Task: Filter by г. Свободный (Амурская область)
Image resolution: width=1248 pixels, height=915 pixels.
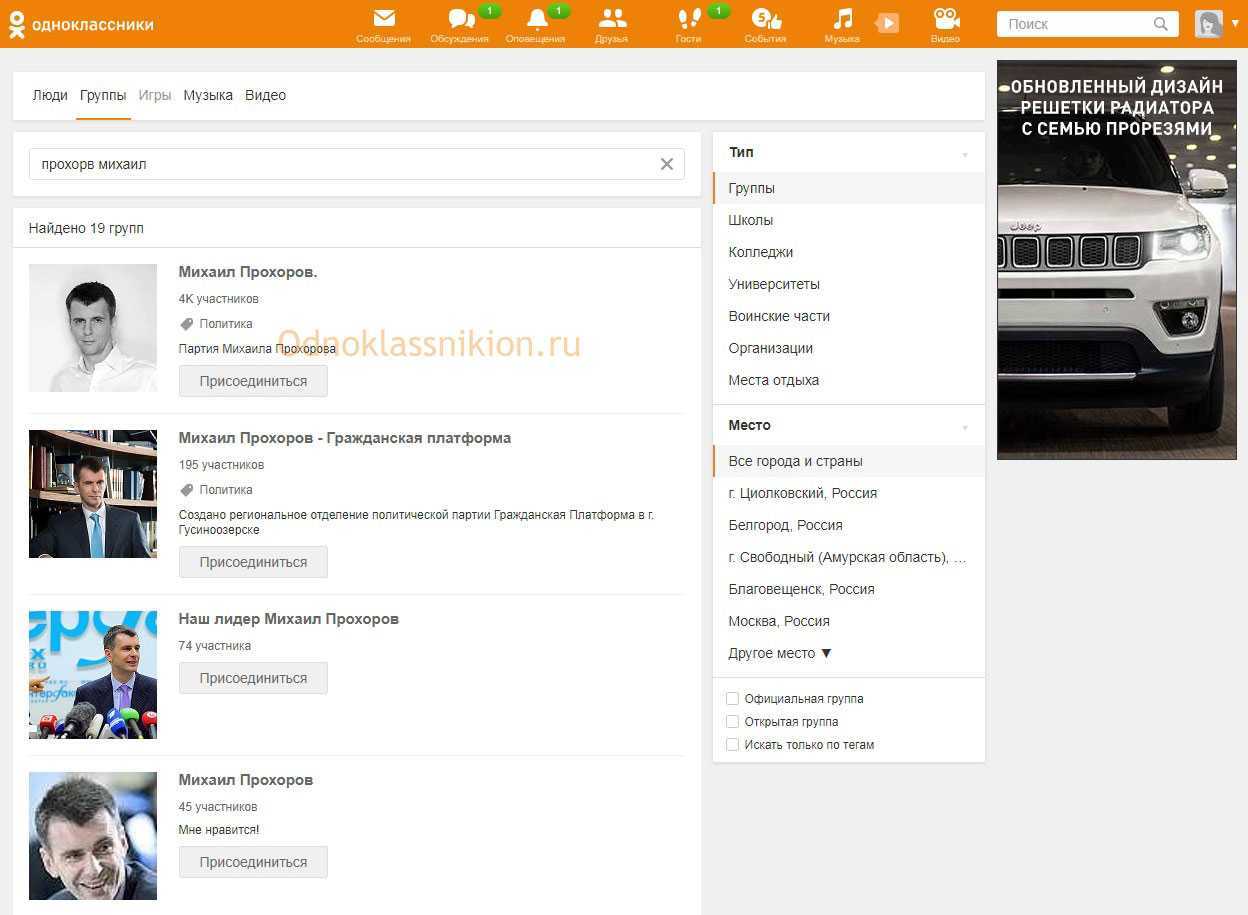Action: (849, 557)
